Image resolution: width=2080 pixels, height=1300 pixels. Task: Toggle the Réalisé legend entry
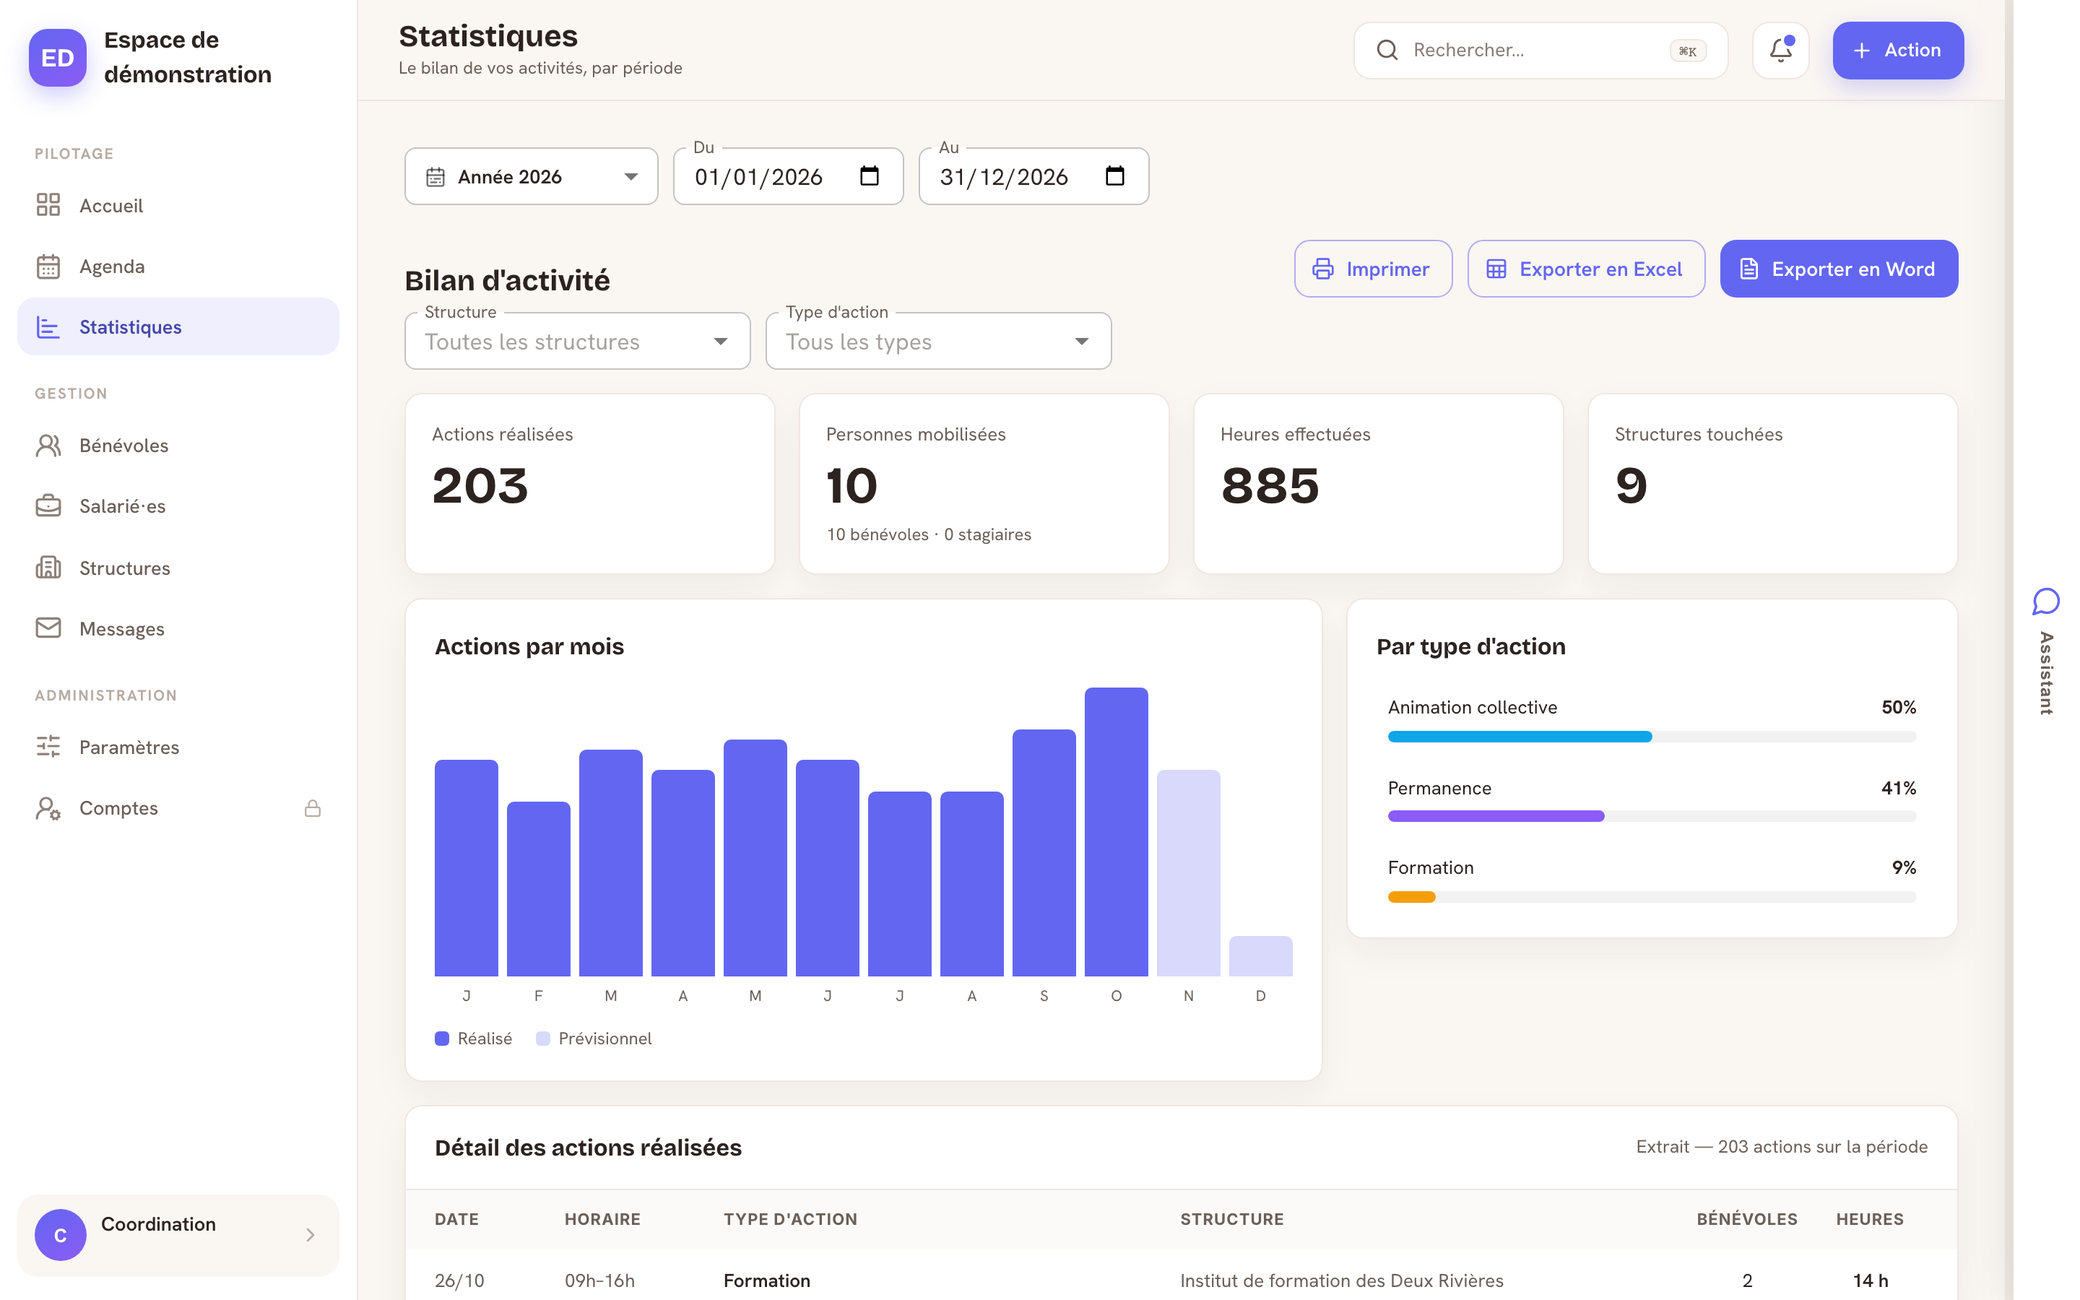click(x=473, y=1039)
